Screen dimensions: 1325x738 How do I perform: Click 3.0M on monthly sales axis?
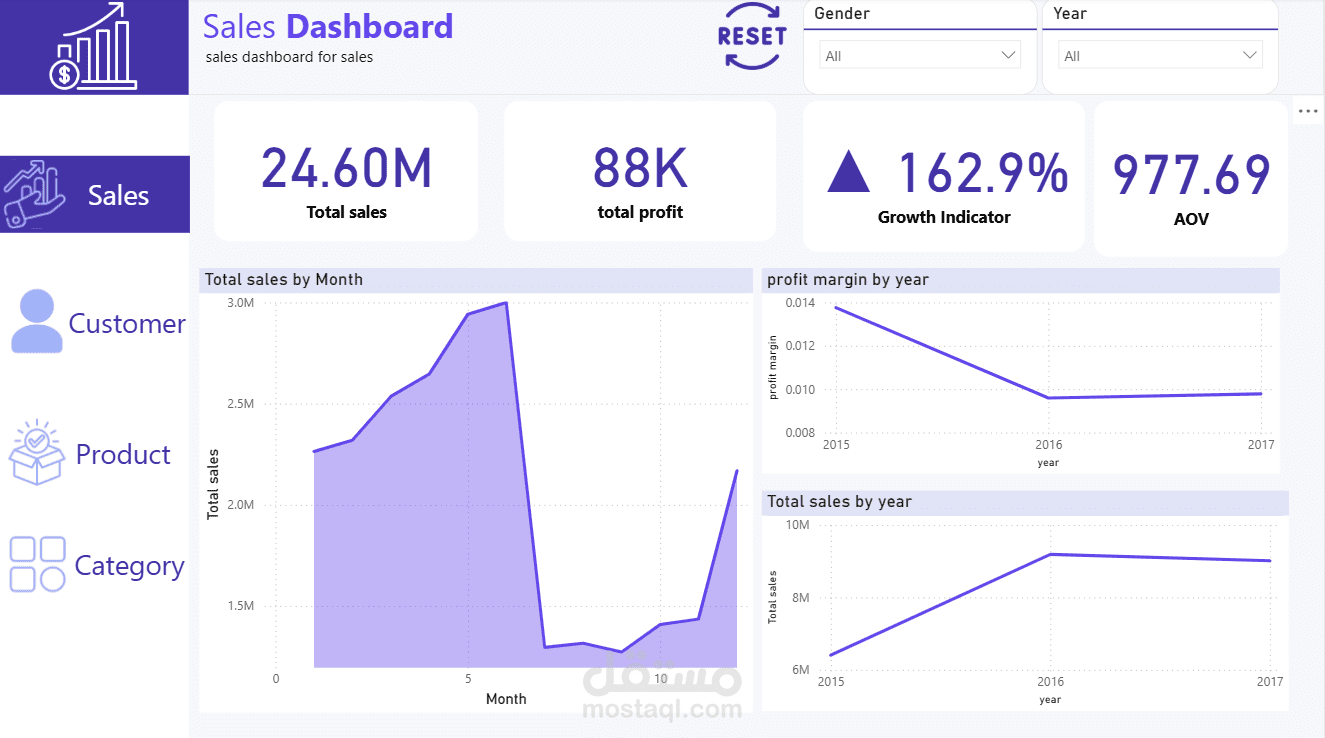tap(241, 302)
